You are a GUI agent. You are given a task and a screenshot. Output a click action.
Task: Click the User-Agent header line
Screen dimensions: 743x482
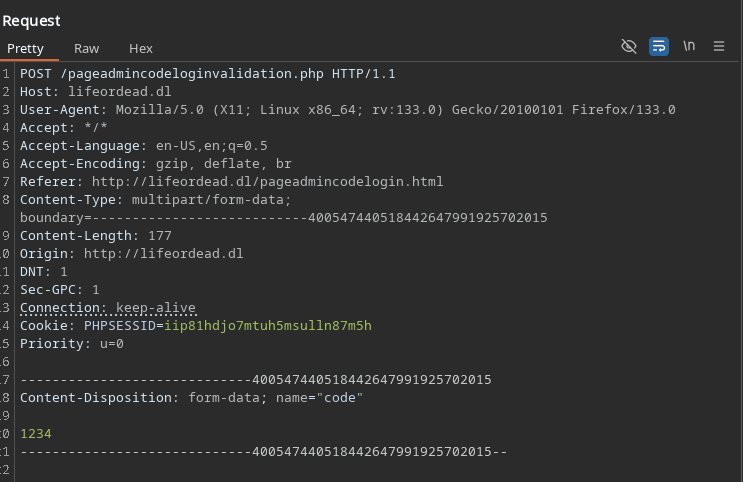tap(348, 110)
